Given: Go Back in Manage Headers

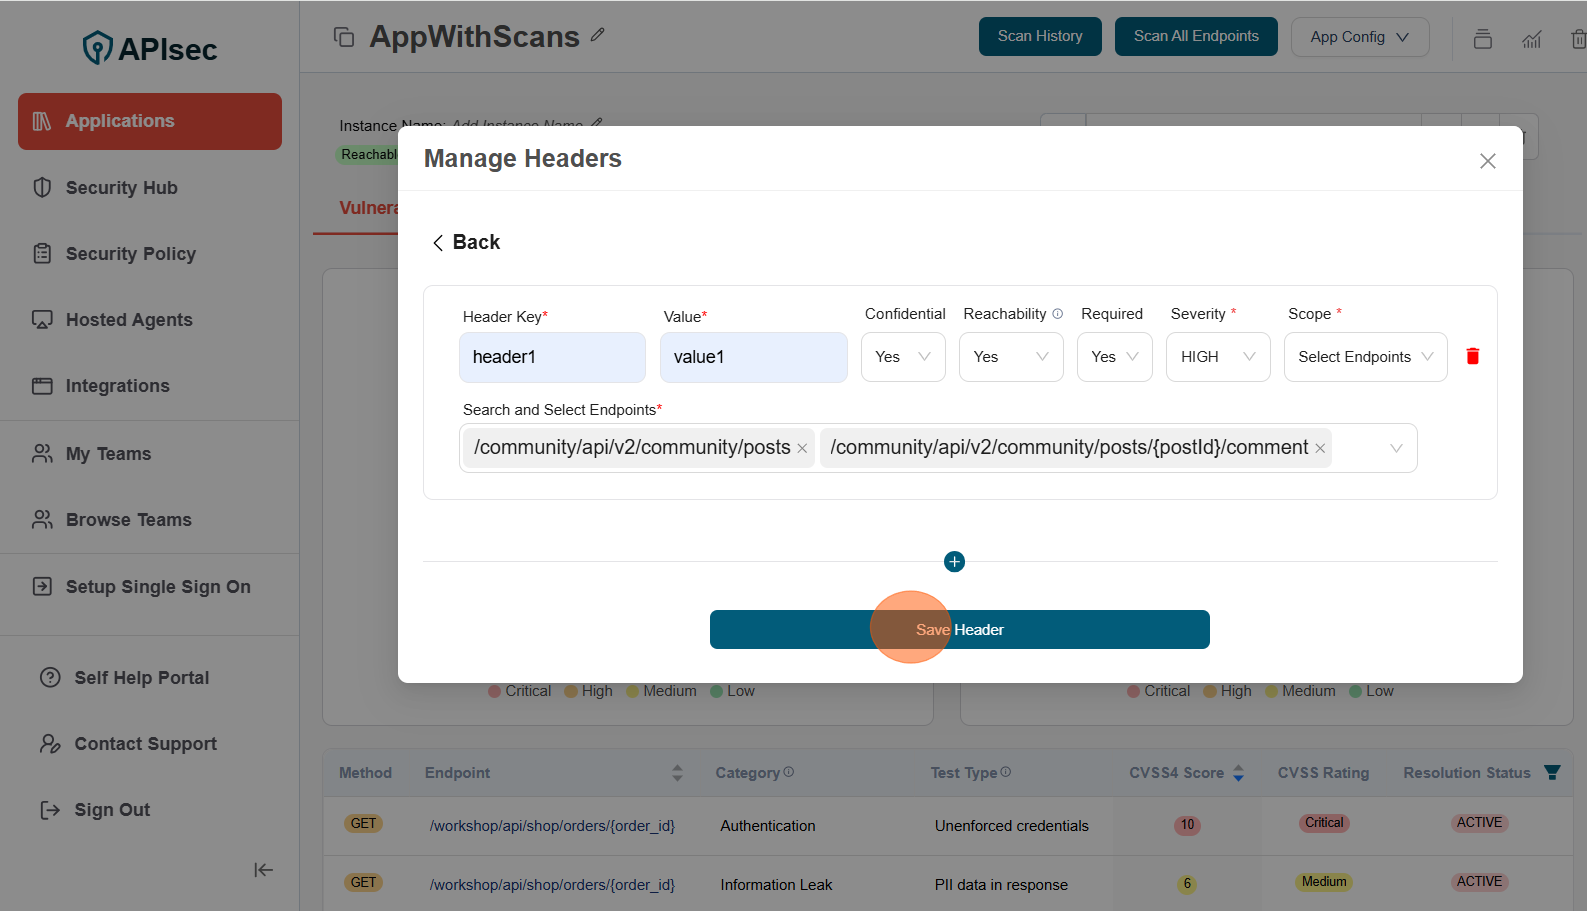Looking at the screenshot, I should 466,243.
